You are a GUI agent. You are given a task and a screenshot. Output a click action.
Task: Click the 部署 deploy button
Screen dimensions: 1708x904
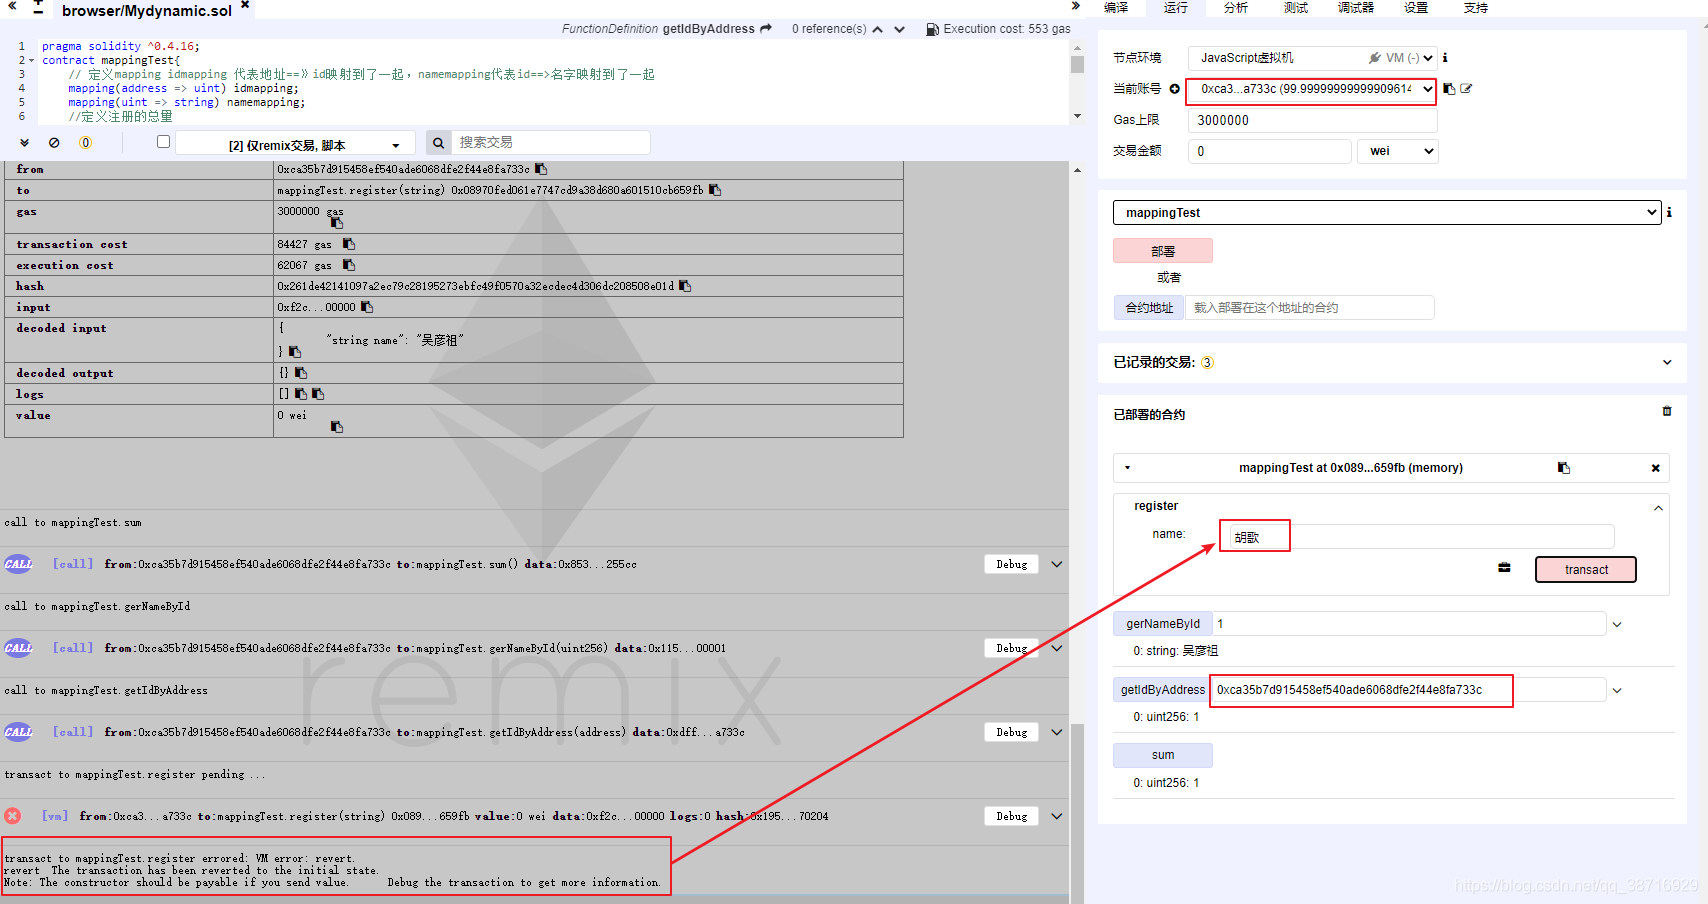coord(1163,251)
